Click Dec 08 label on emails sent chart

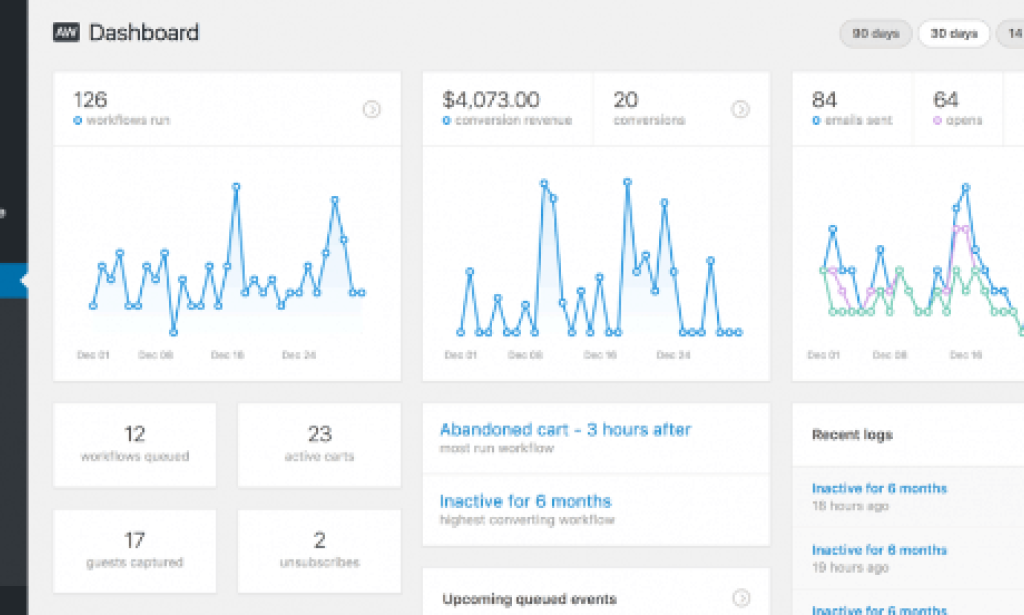coord(890,355)
